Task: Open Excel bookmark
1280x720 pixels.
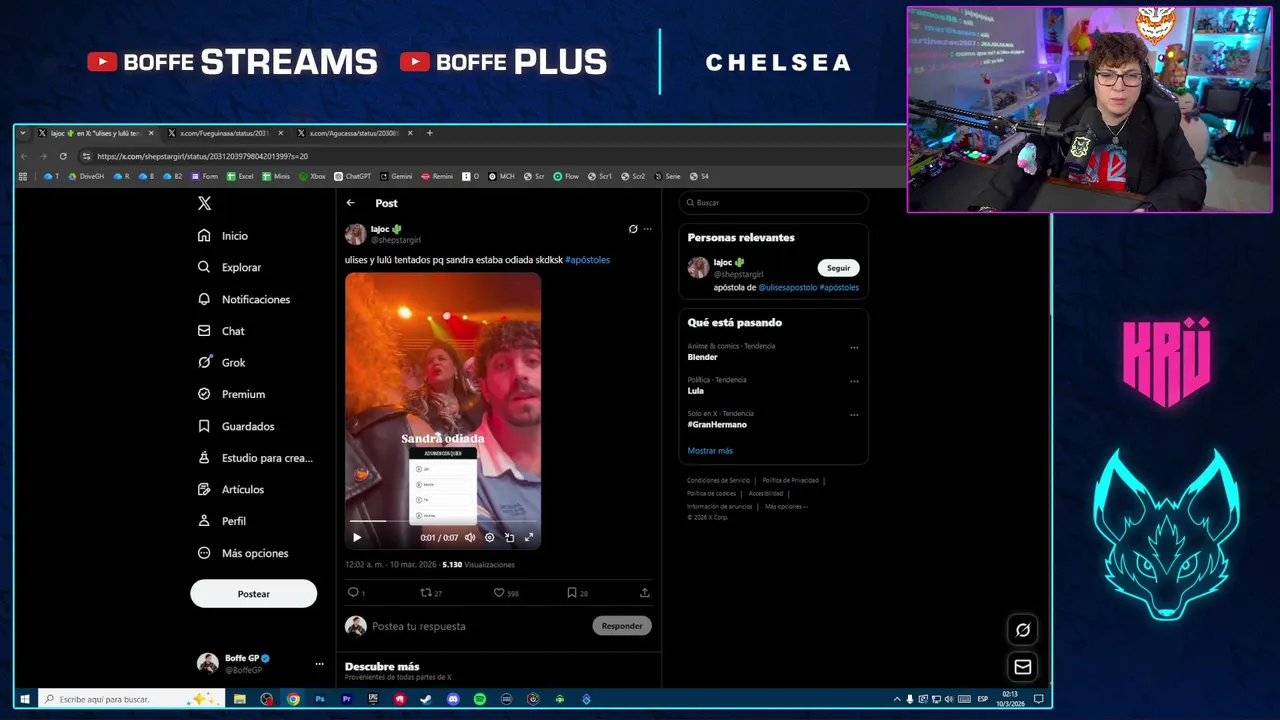Action: pyautogui.click(x=240, y=176)
